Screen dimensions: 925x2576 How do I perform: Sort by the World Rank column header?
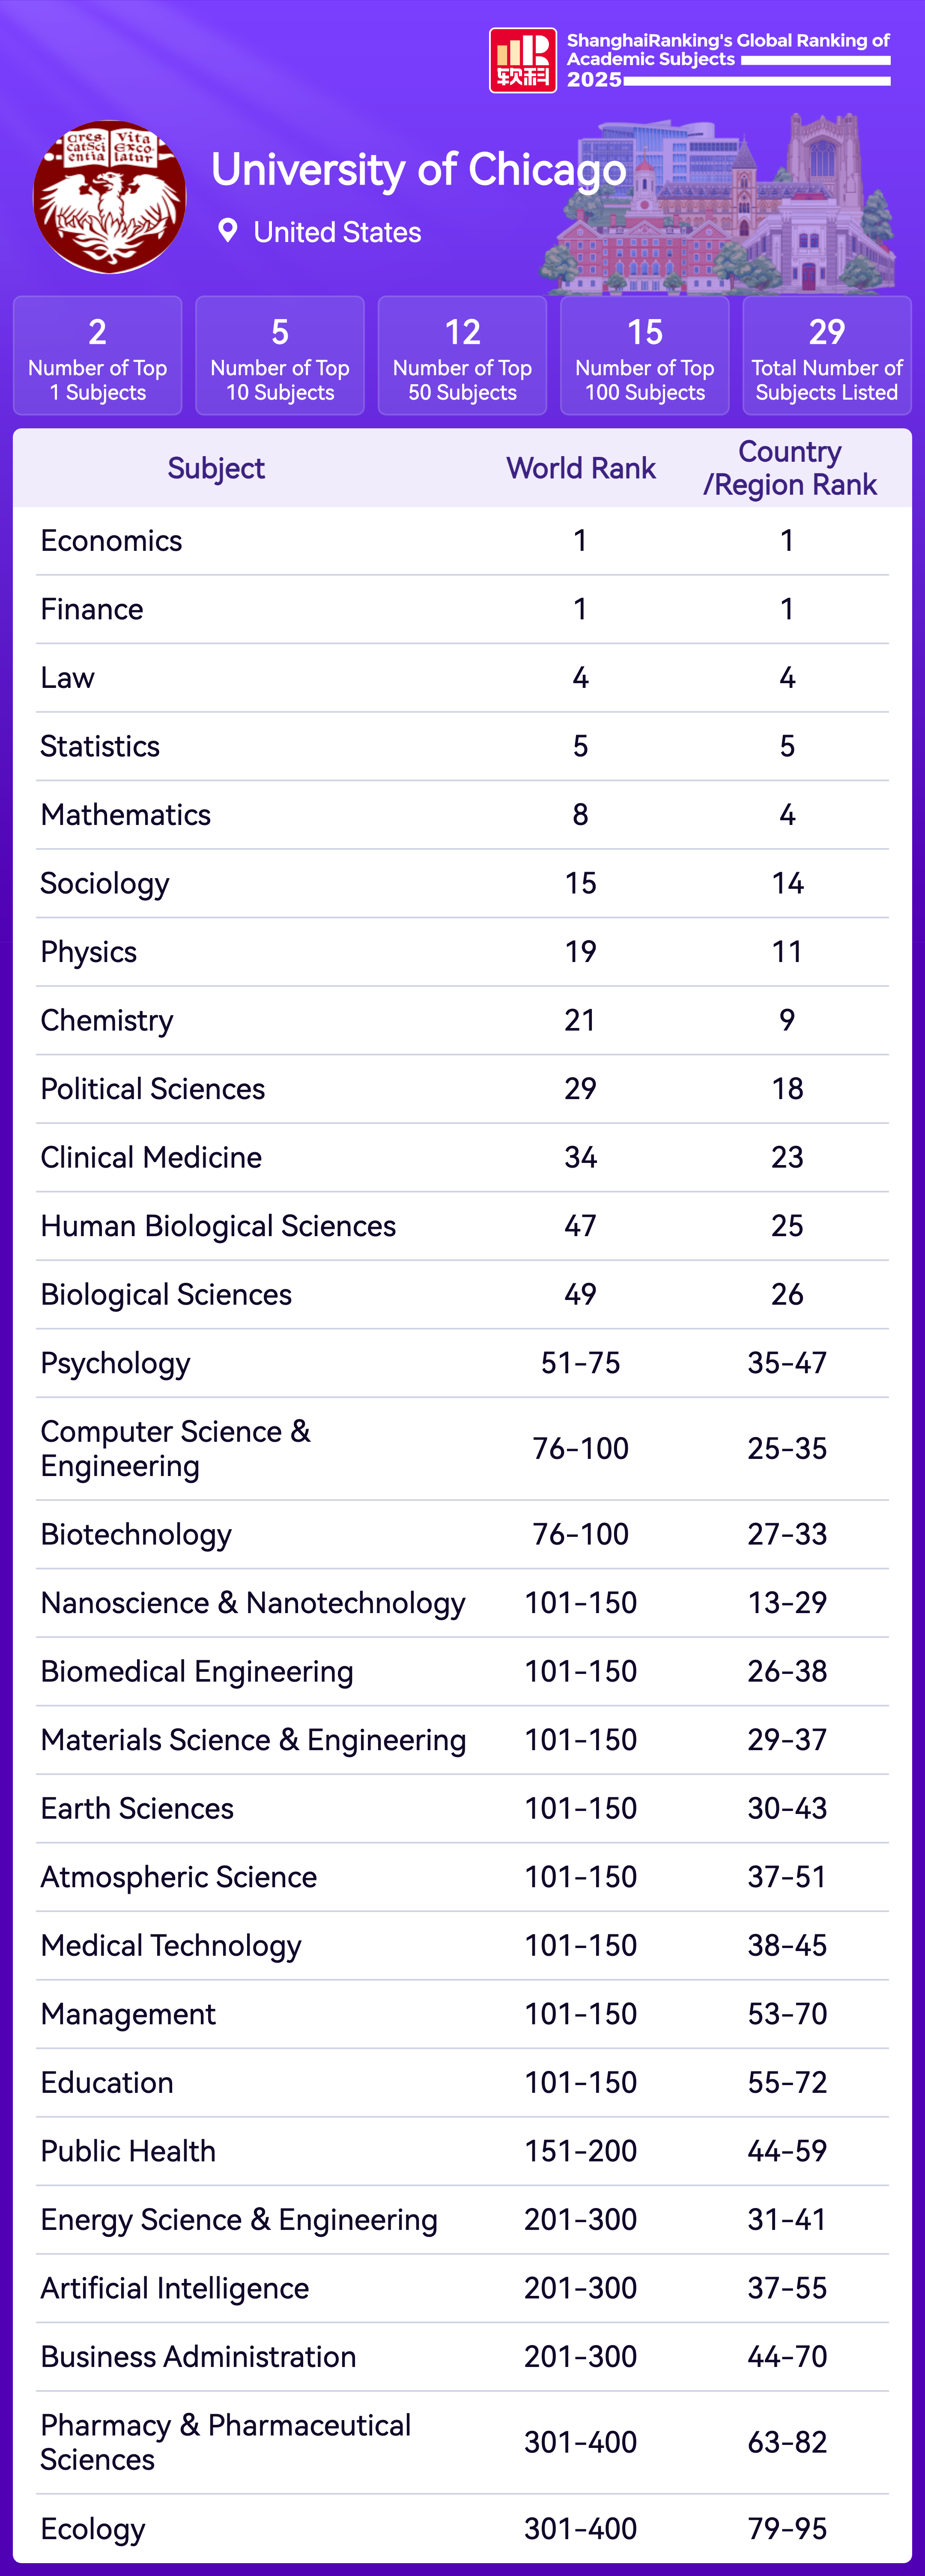click(581, 468)
